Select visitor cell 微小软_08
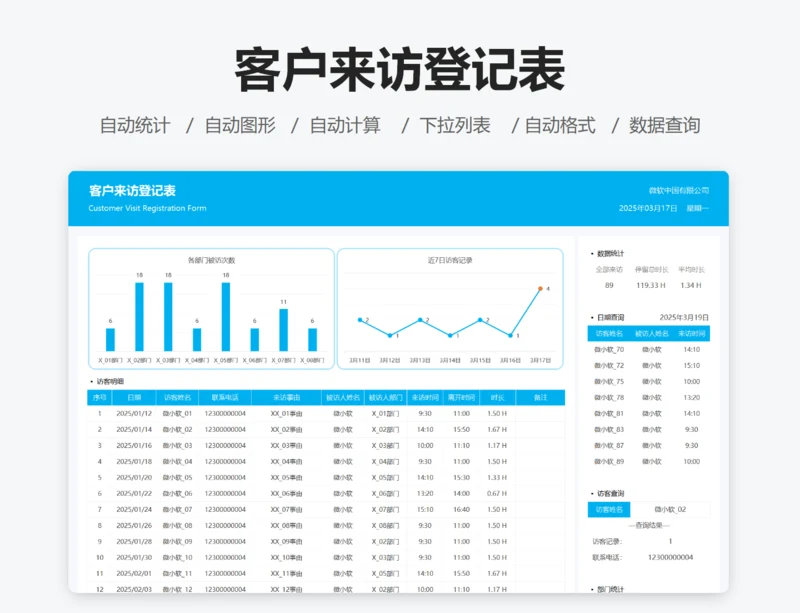800x613 pixels. [178, 526]
